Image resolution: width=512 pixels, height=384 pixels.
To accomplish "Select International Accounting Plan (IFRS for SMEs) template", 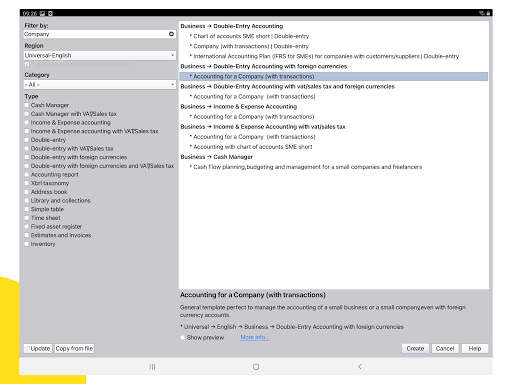I will 326,56.
